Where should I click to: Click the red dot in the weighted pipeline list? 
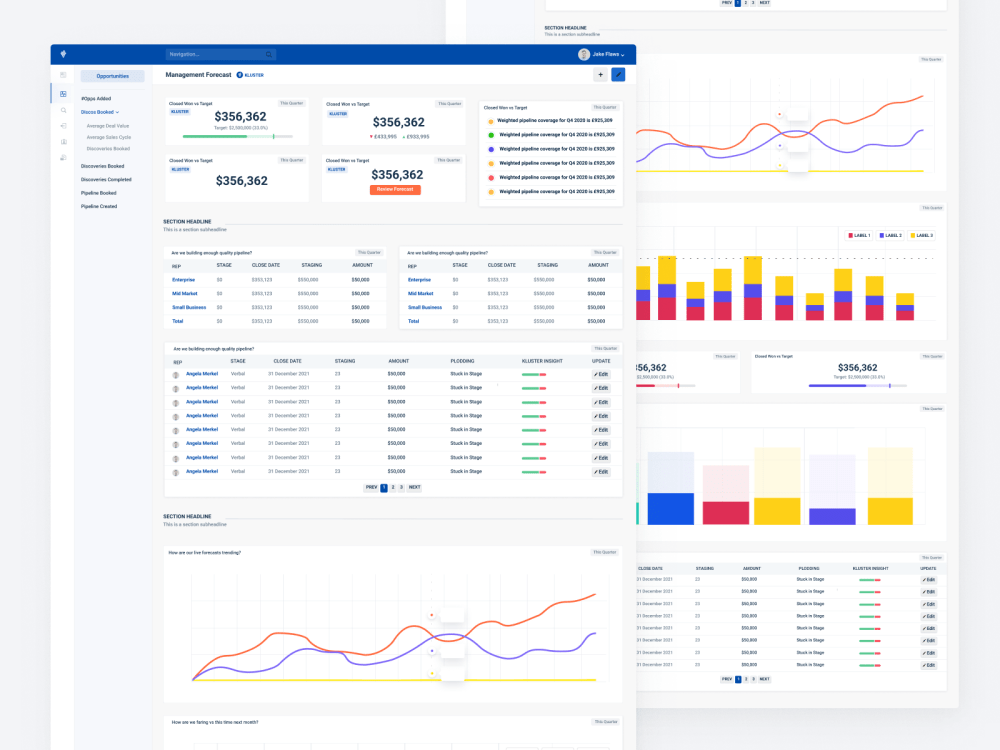(491, 178)
